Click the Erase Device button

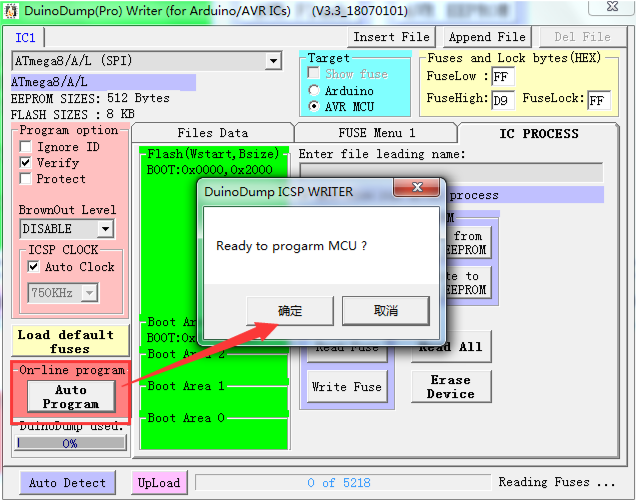451,386
